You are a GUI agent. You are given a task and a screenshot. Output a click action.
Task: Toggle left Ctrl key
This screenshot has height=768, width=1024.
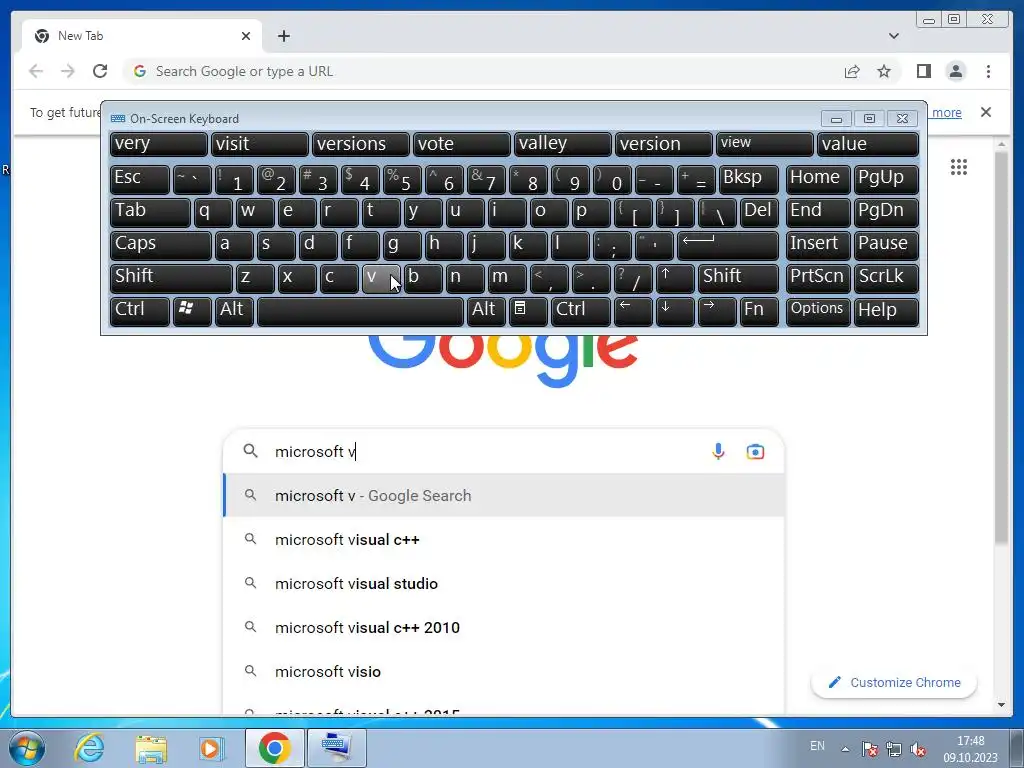click(140, 310)
